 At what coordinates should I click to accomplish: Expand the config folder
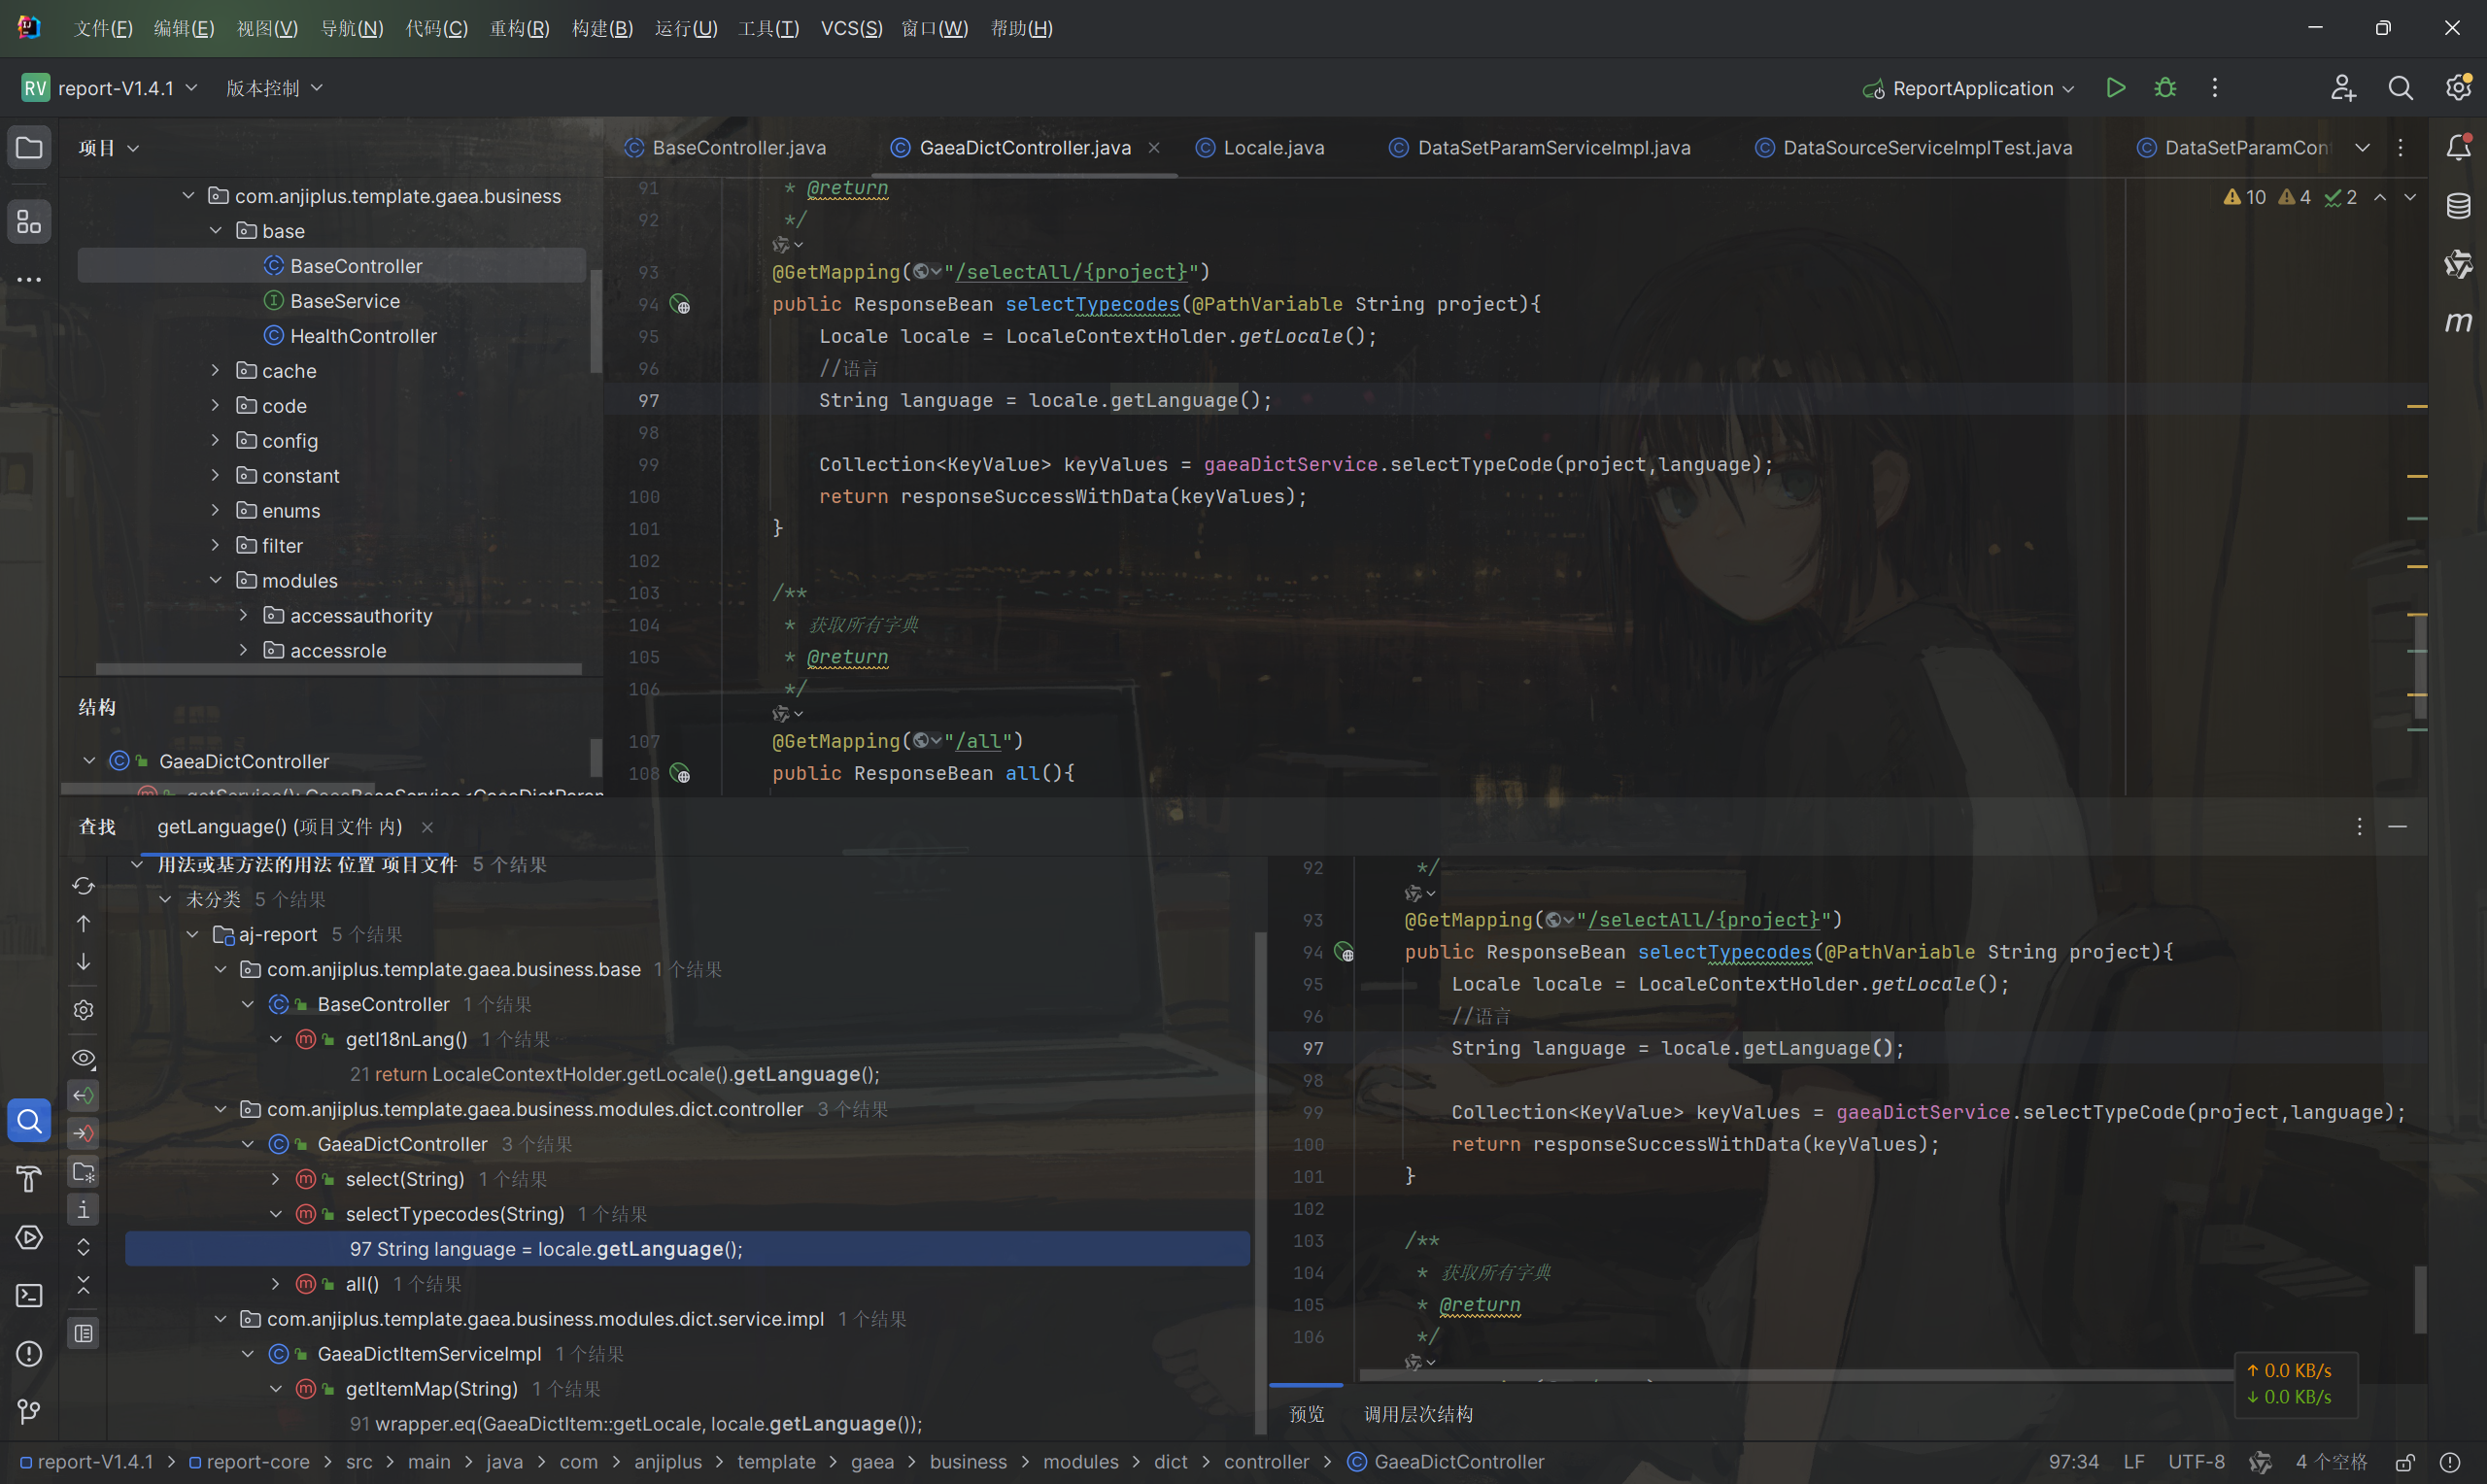pos(215,441)
